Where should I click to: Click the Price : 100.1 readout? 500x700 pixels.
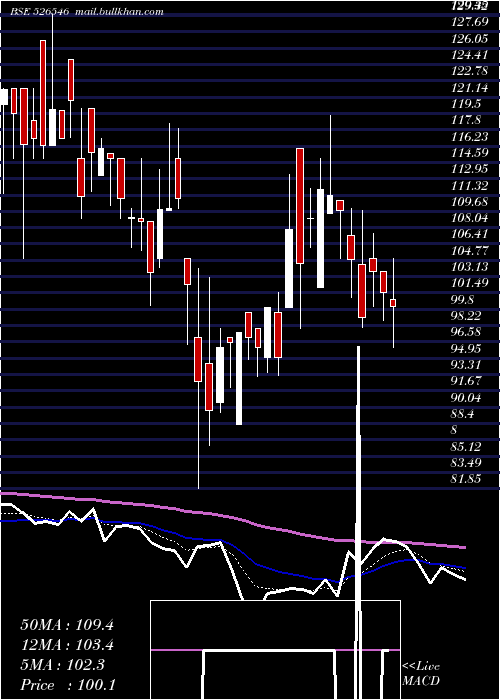pyautogui.click(x=68, y=685)
